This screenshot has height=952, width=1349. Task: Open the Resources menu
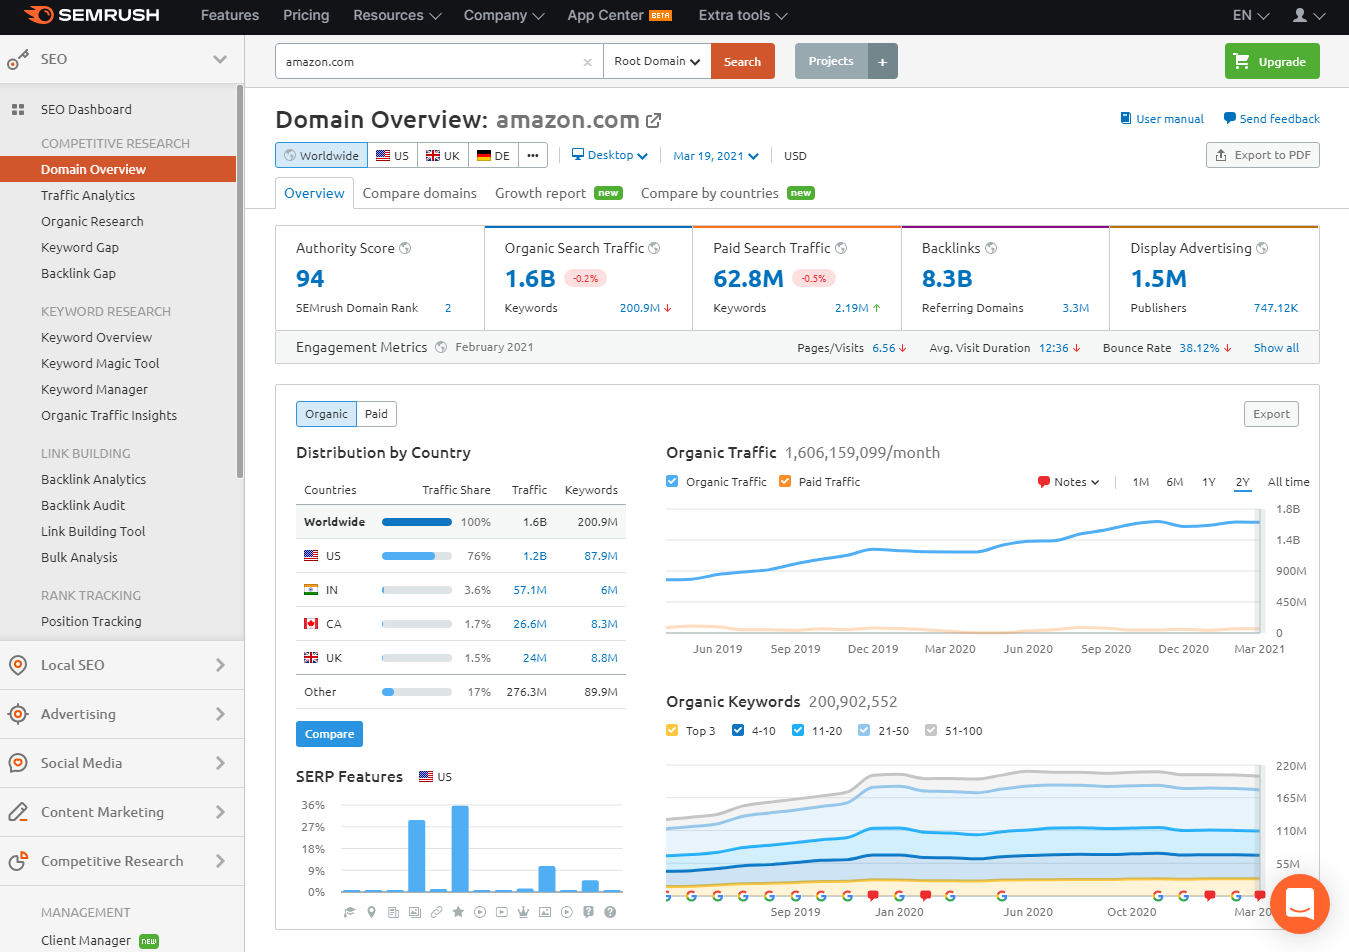click(397, 15)
